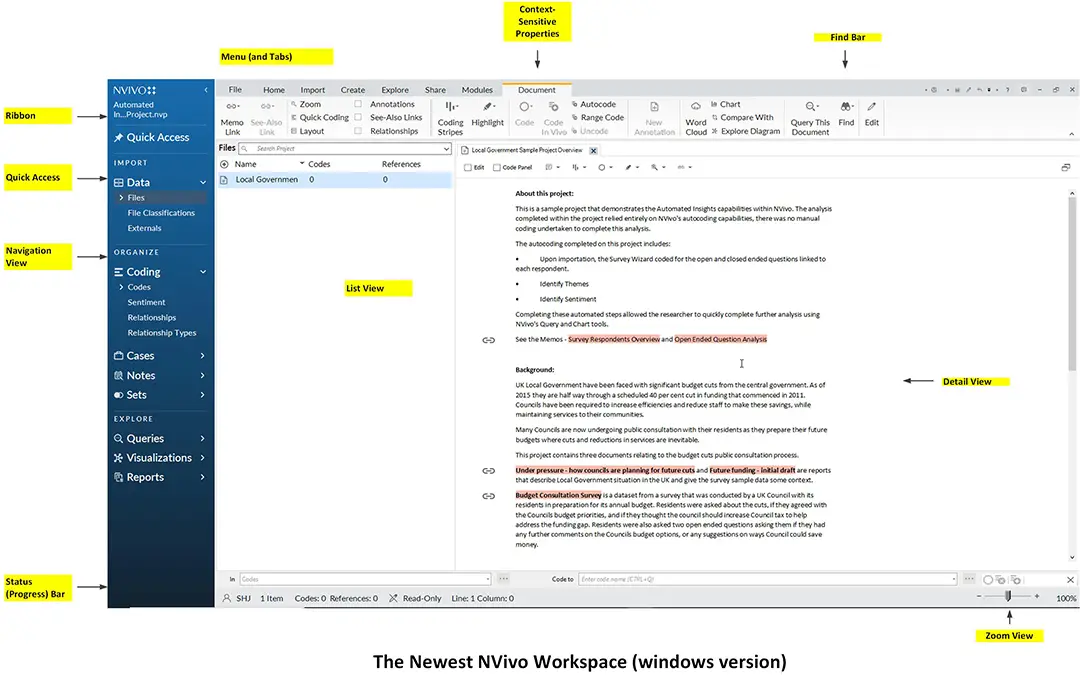Open the Explore menu tab
The image size is (1080, 684).
394,89
